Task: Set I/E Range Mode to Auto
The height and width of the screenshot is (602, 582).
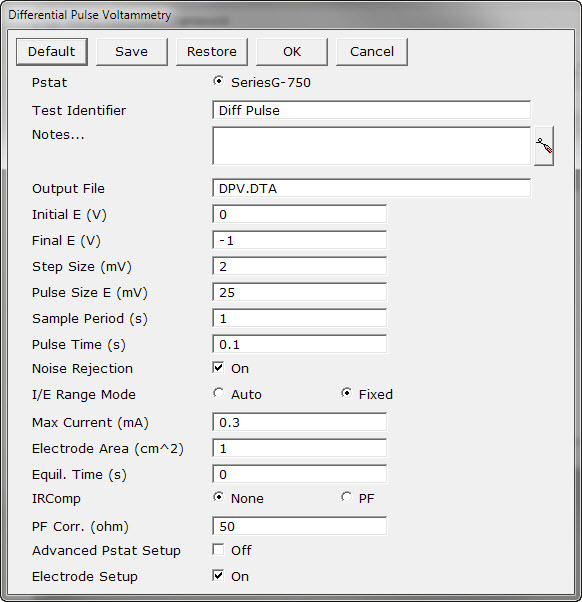Action: click(x=218, y=393)
